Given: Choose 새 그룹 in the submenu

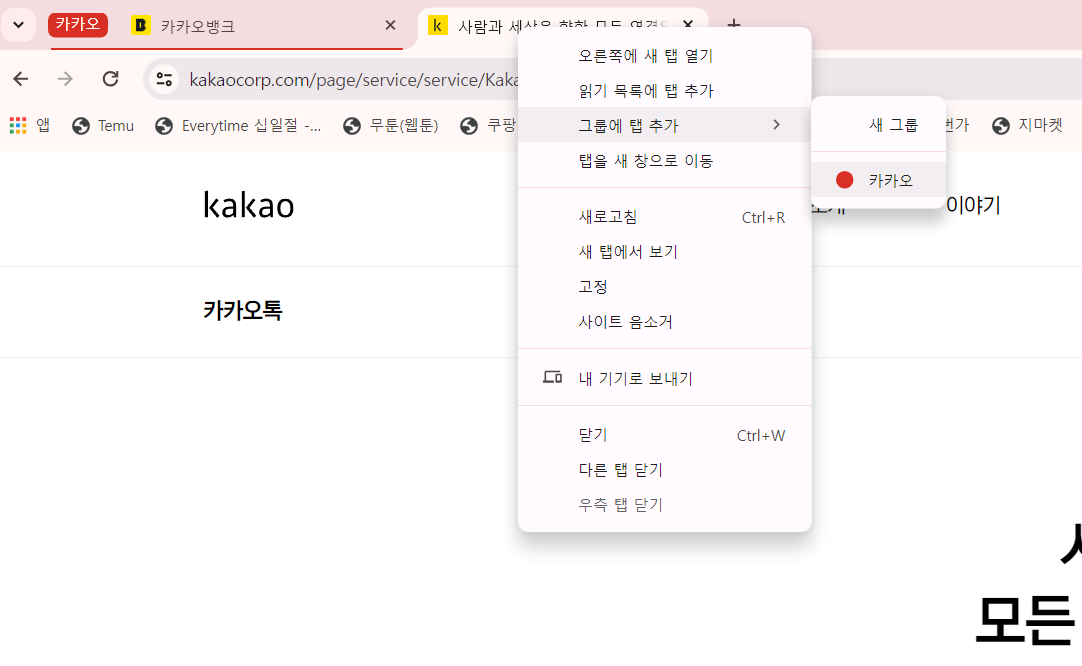Looking at the screenshot, I should (878, 125).
